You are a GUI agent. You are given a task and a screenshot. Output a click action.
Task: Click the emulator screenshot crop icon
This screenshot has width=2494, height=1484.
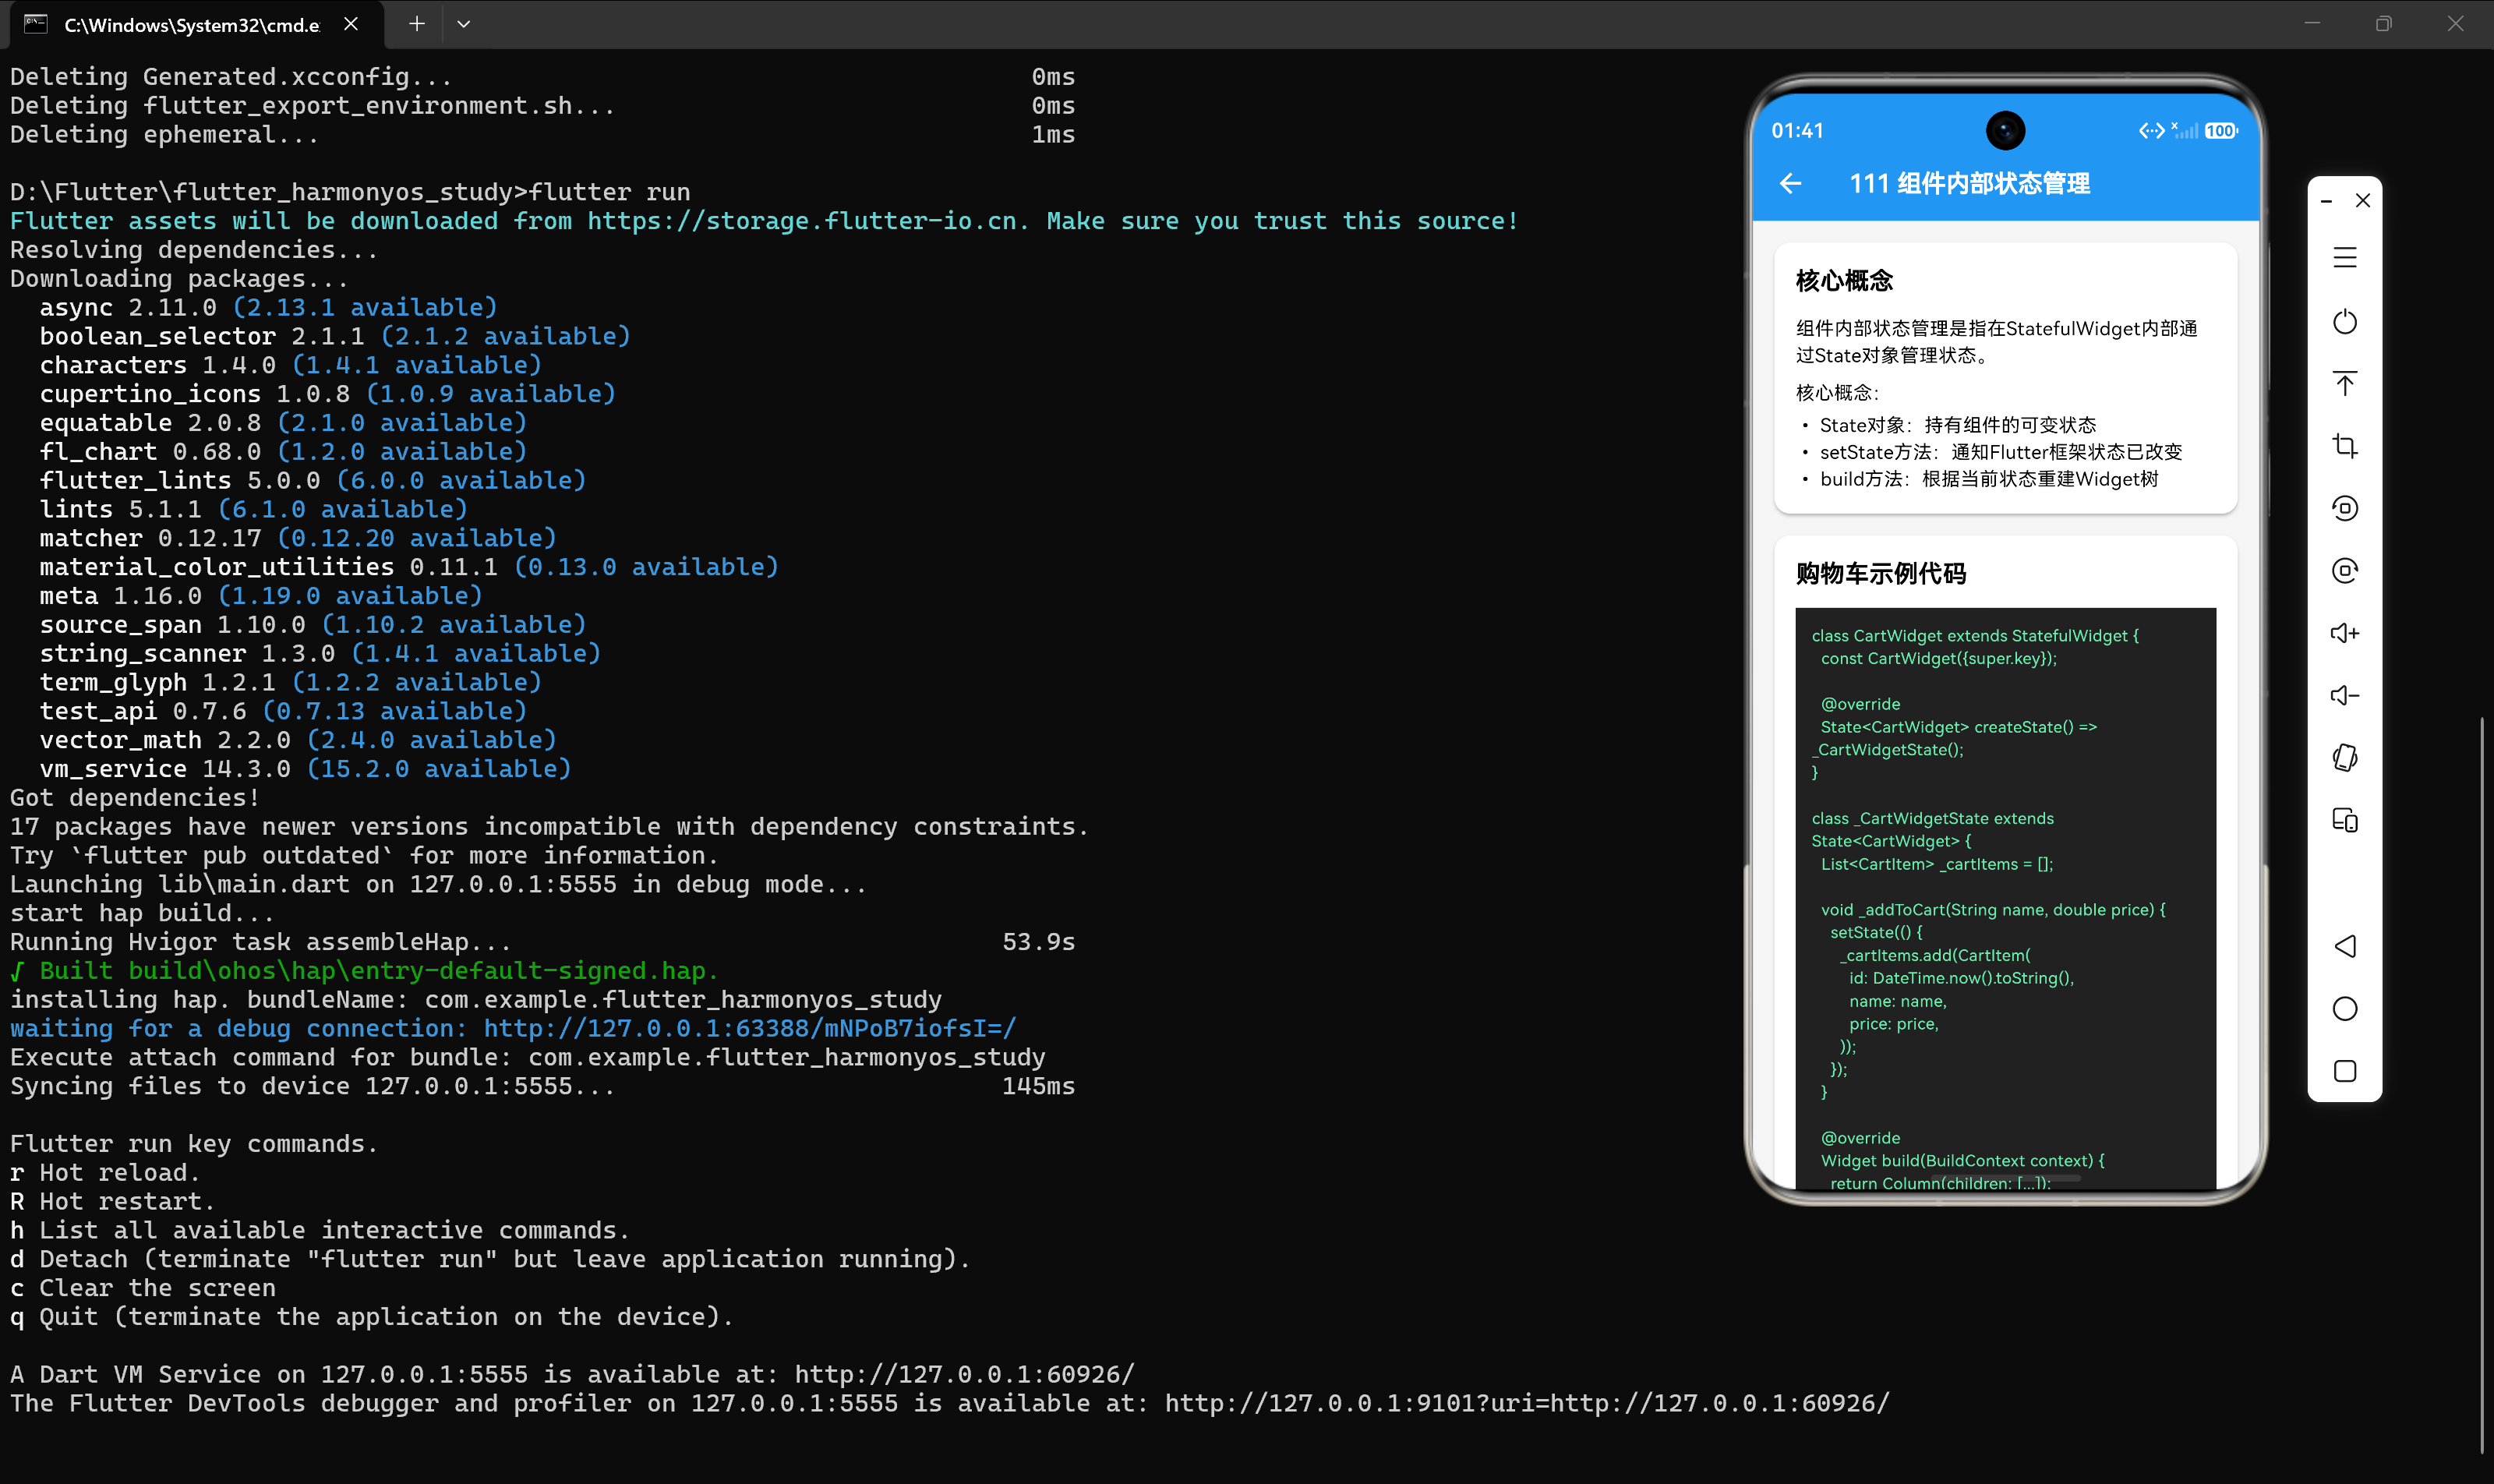pos(2345,446)
